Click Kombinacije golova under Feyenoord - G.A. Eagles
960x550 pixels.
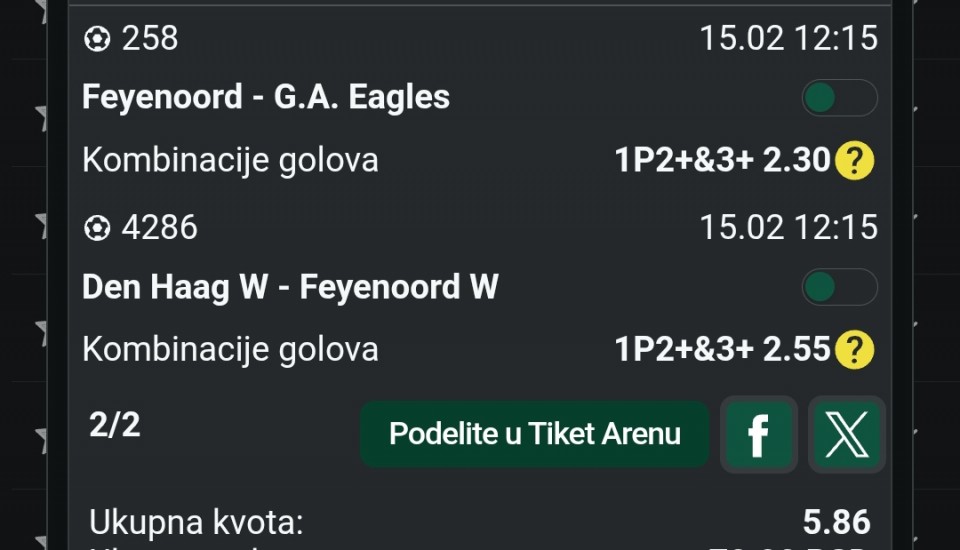pyautogui.click(x=230, y=160)
